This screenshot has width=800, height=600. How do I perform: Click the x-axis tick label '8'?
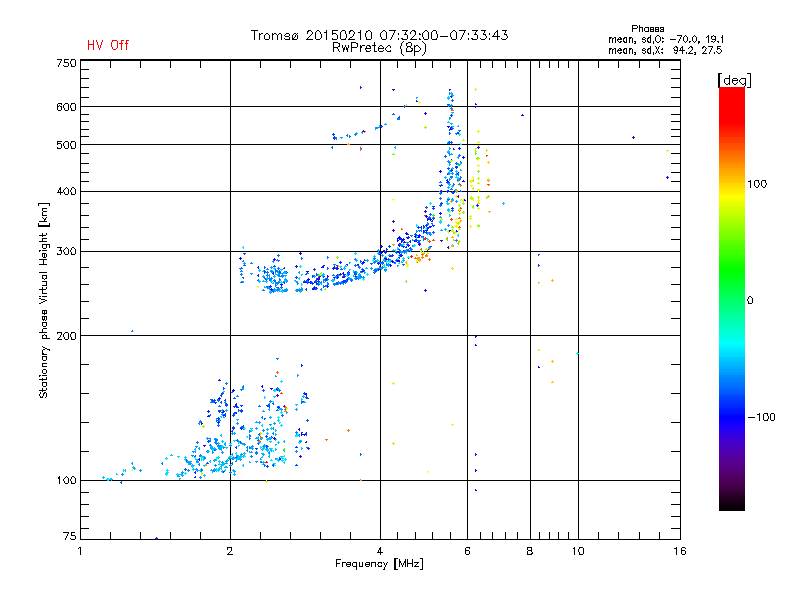(530, 551)
